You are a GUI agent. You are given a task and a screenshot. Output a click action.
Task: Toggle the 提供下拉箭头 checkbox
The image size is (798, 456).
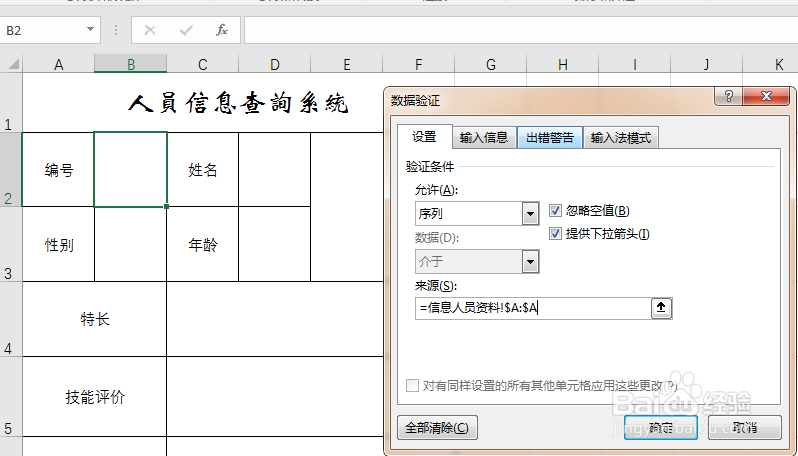[x=555, y=234]
